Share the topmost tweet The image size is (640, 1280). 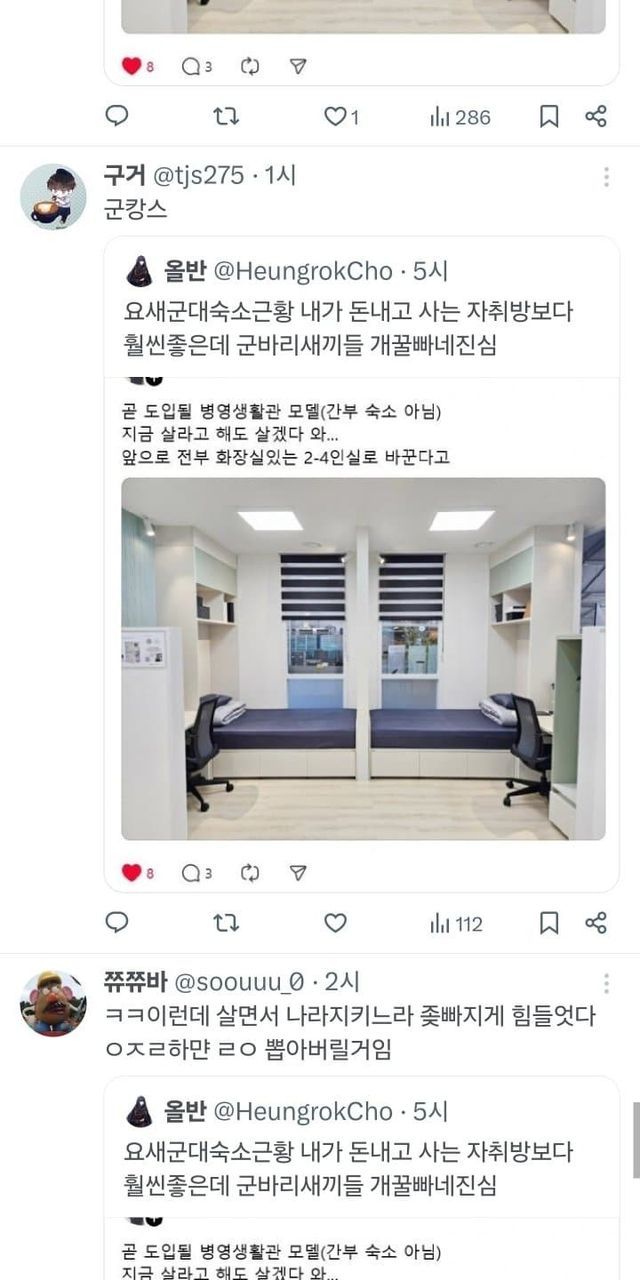(x=596, y=116)
